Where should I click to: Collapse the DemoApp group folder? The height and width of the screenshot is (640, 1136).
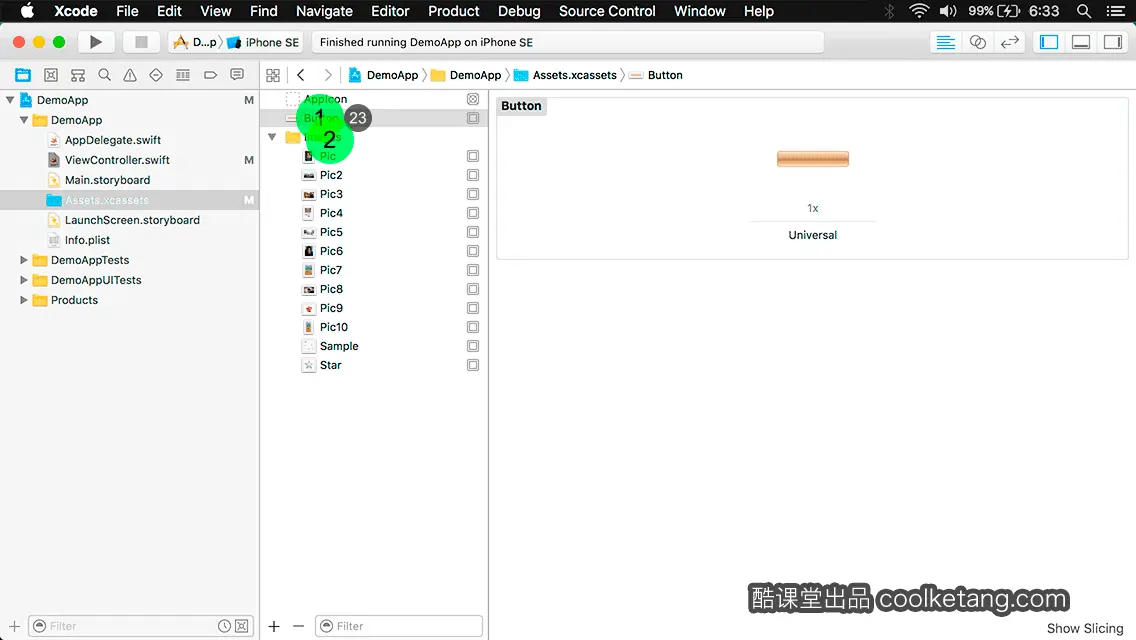[24, 120]
